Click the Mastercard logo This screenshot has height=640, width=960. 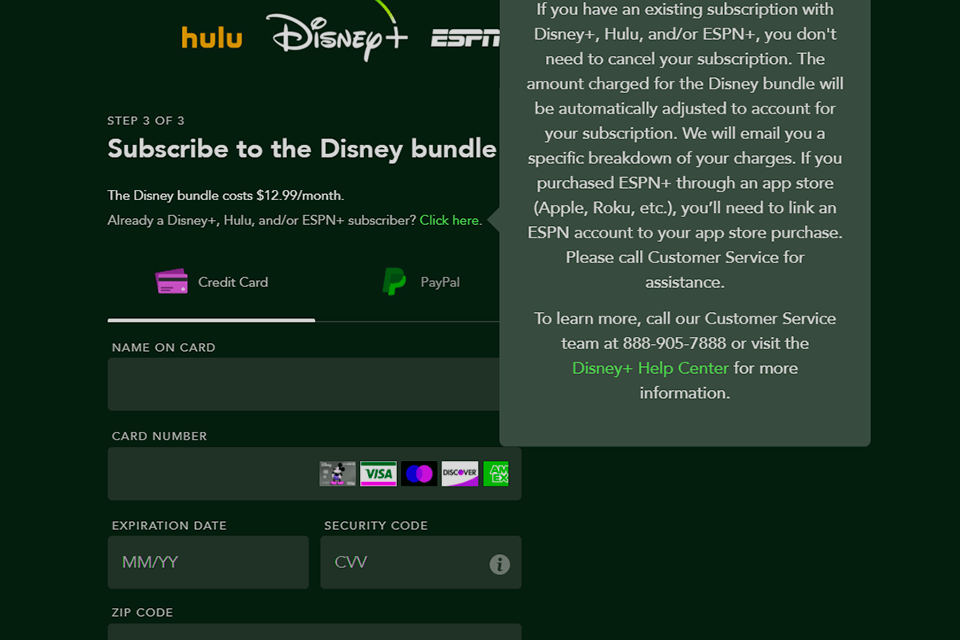[419, 473]
